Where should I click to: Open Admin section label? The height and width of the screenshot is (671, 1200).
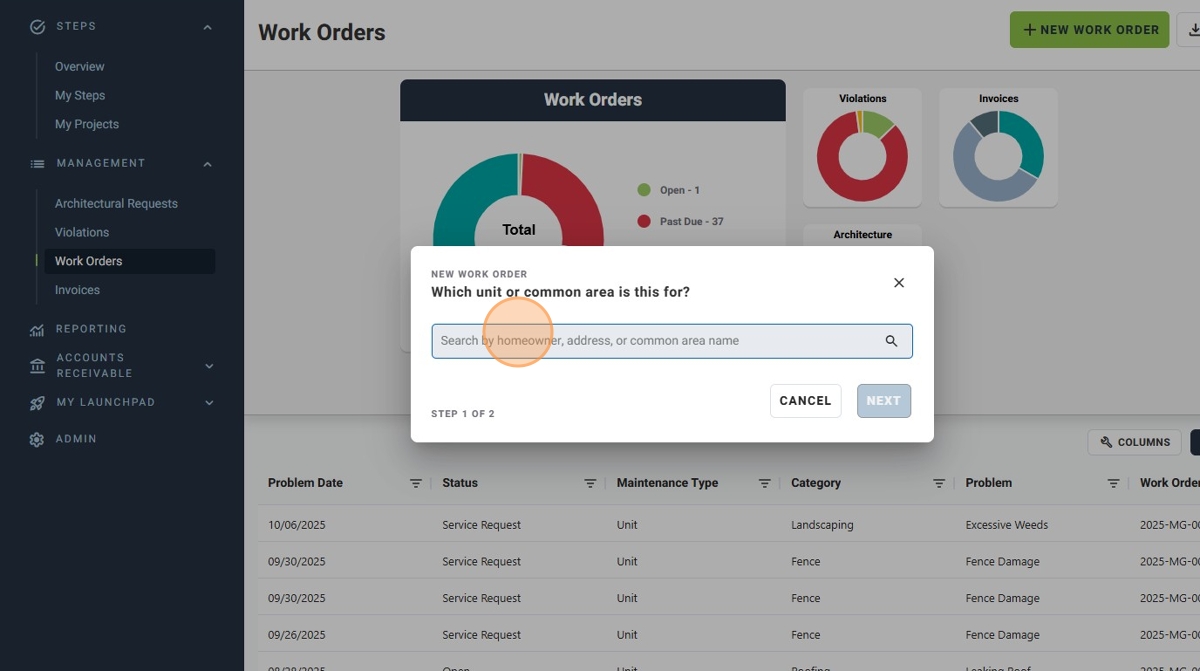click(76, 439)
